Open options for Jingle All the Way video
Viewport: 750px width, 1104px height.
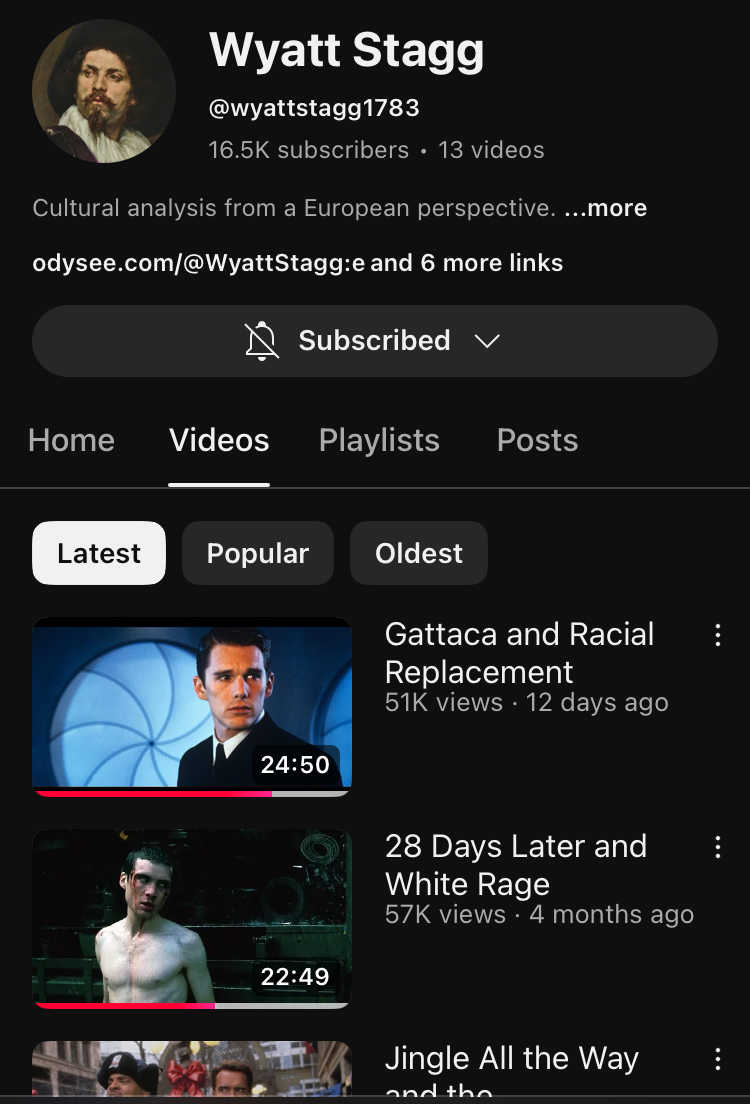tap(718, 1059)
